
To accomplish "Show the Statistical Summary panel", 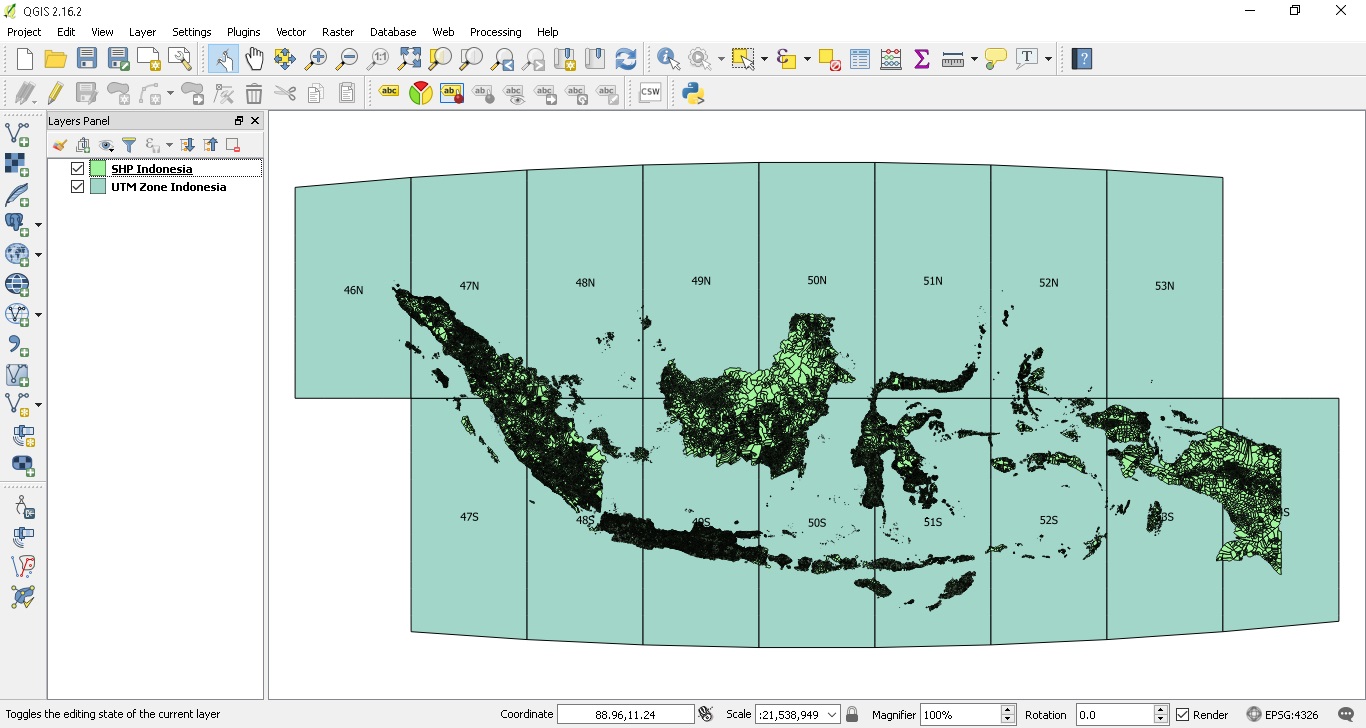I will tap(920, 58).
